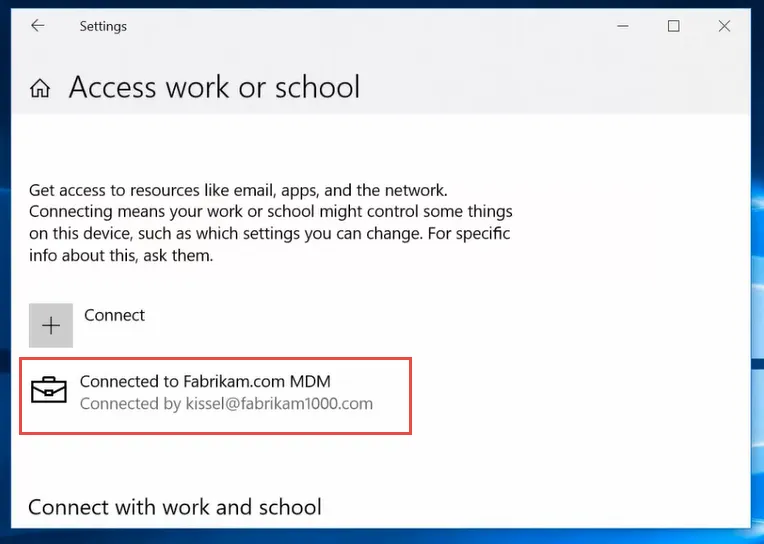The image size is (764, 544).
Task: Click the Connect with work and school heading
Action: pos(175,507)
